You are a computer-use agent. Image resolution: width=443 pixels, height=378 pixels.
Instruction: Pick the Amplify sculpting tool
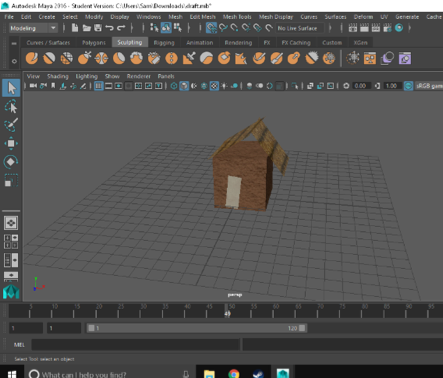point(311,58)
